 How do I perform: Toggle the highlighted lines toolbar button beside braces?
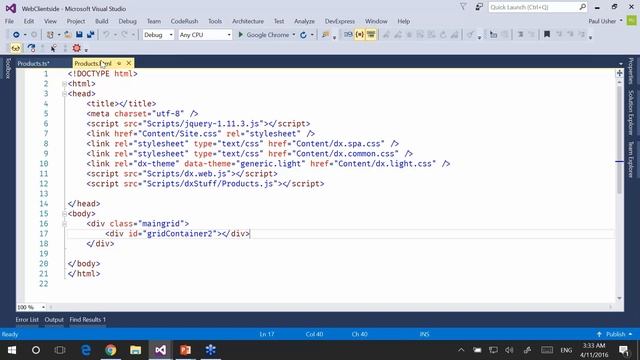tap(371, 35)
